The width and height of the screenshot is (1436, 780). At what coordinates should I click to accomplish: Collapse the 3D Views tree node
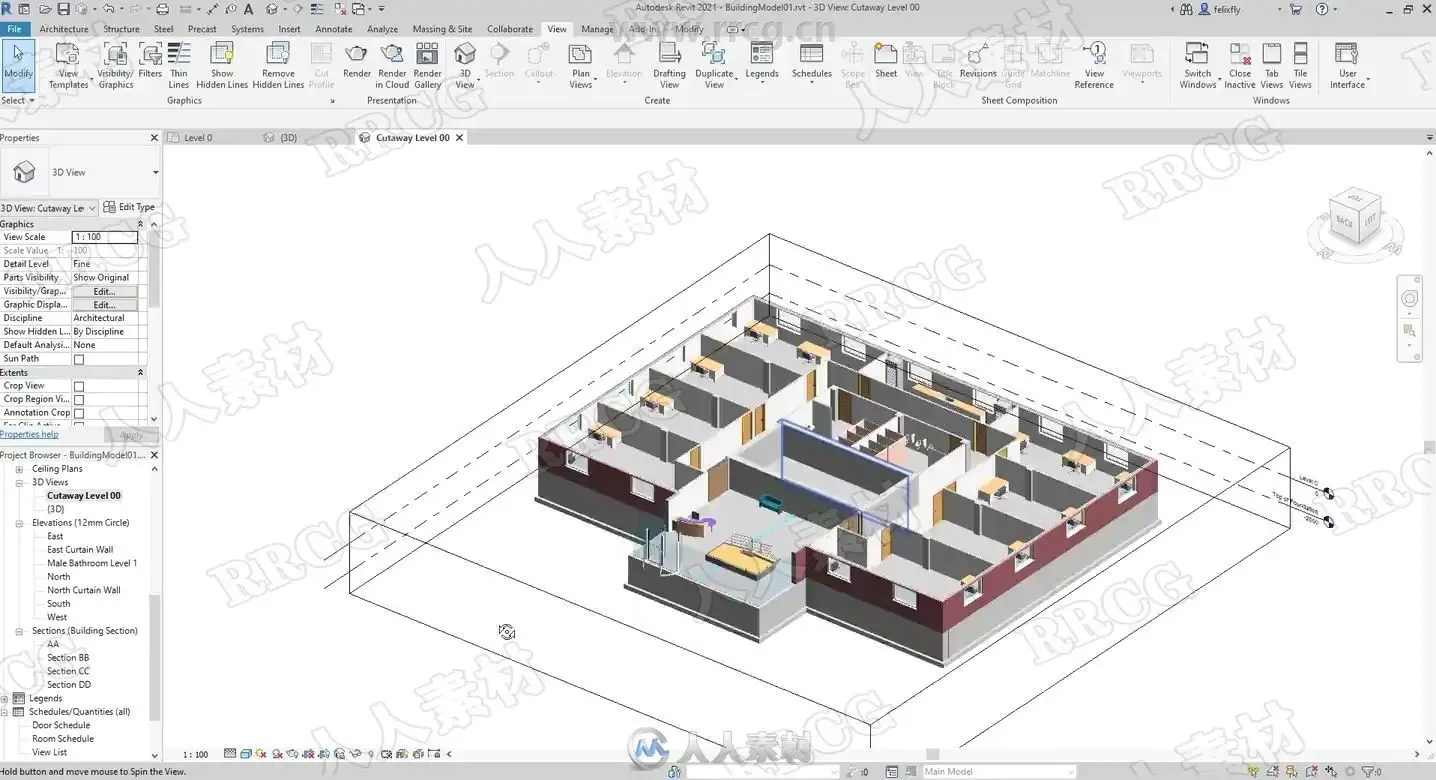point(19,483)
